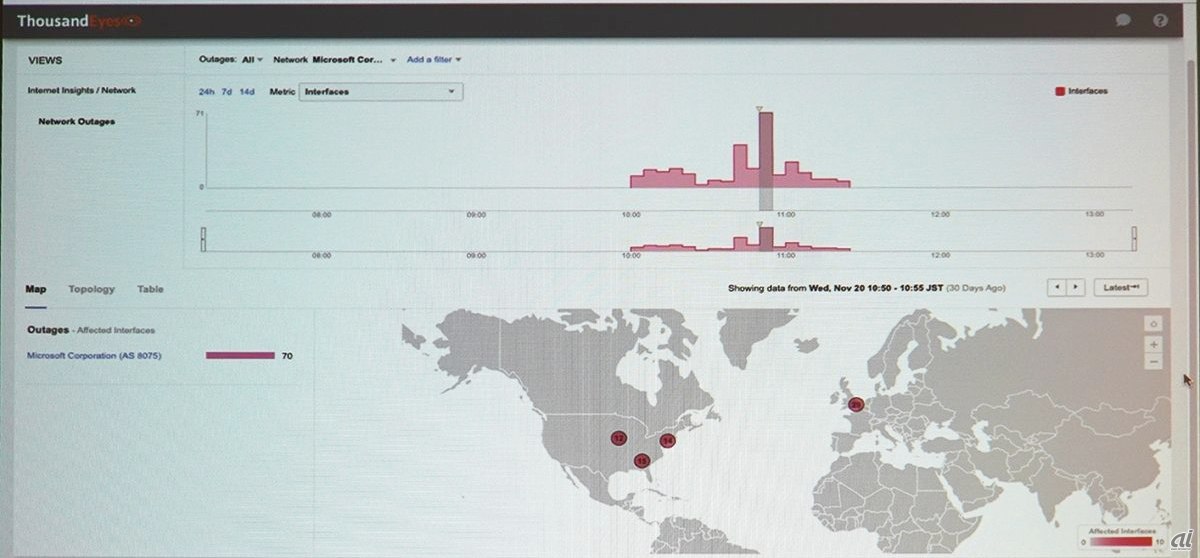Reset map view with home icon
The width and height of the screenshot is (1200, 558).
1154,323
